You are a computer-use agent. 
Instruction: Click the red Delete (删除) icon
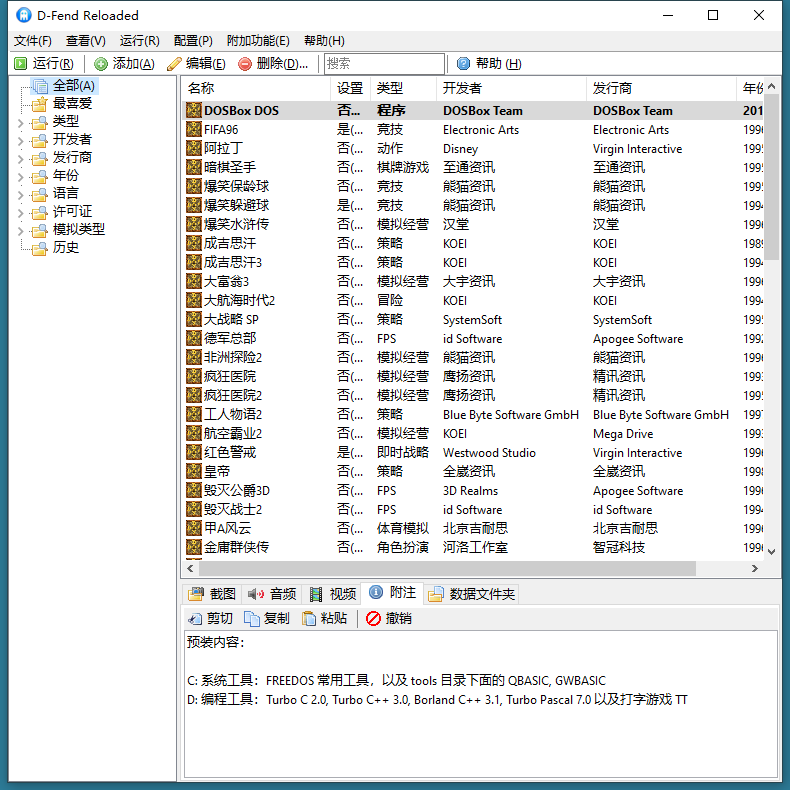point(245,64)
